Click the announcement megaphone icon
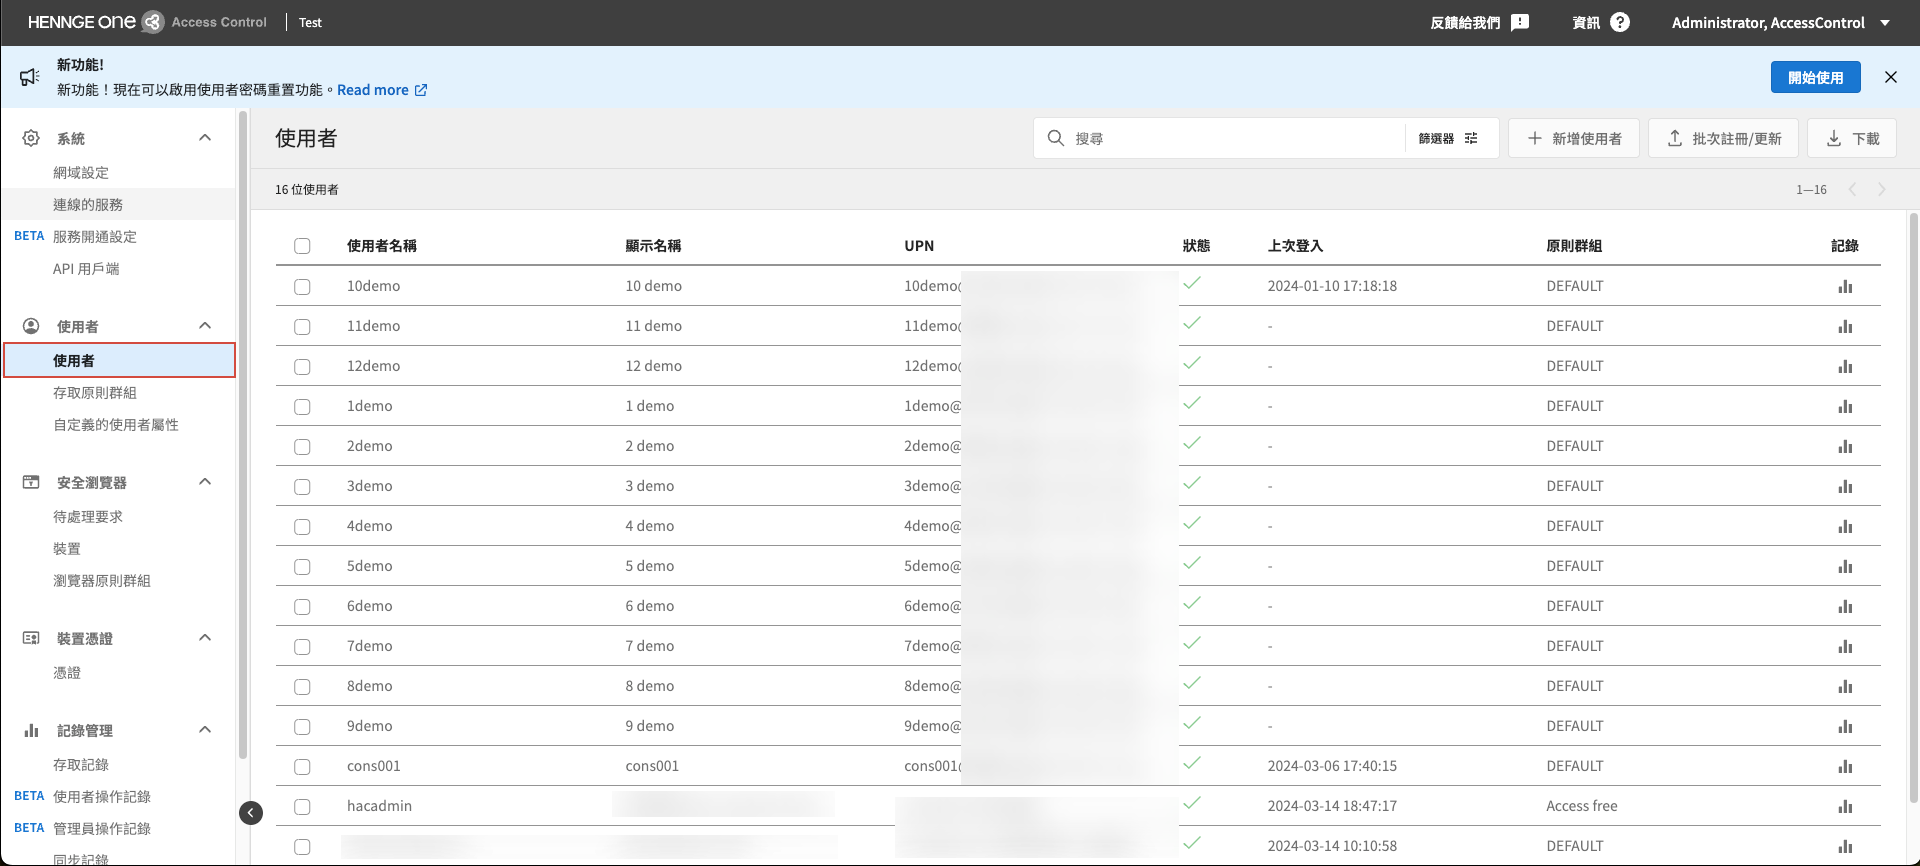 tap(30, 77)
